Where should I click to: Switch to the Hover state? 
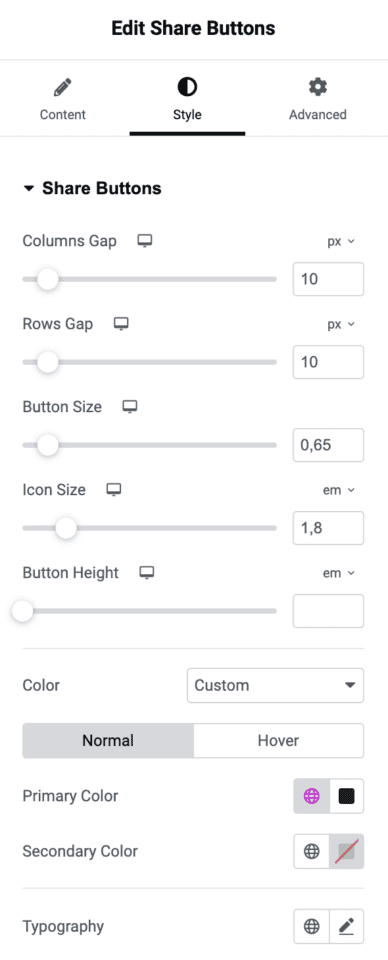[278, 740]
